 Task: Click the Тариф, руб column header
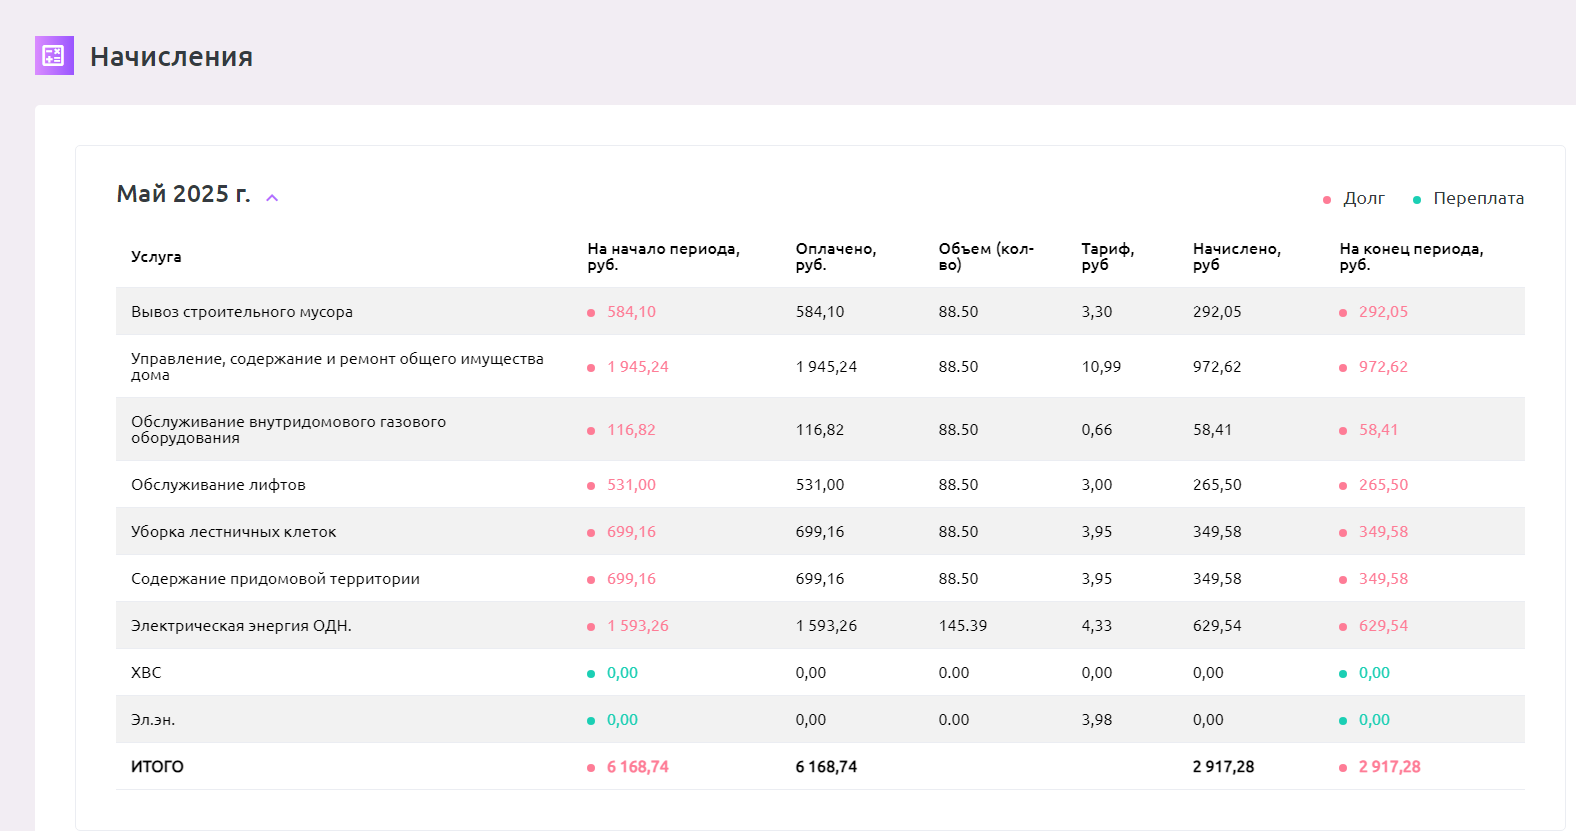1107,257
